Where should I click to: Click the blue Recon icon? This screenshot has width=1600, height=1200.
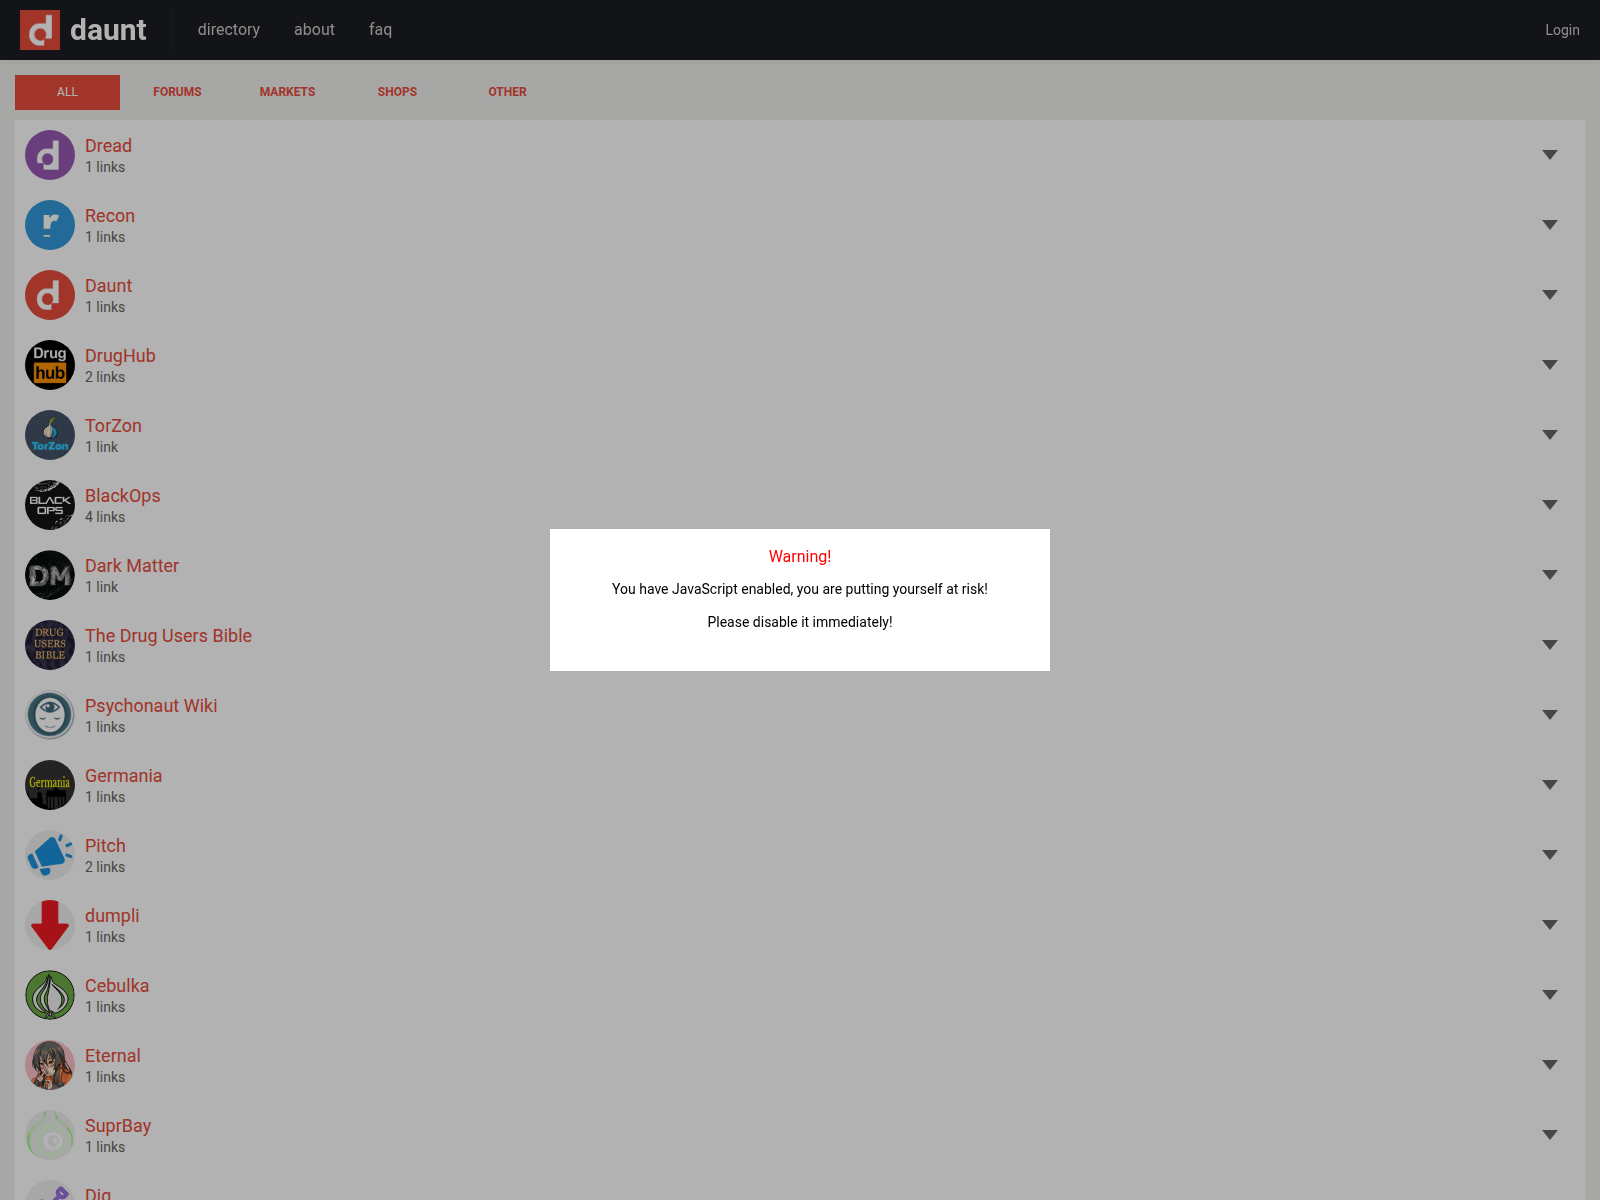pyautogui.click(x=50, y=225)
